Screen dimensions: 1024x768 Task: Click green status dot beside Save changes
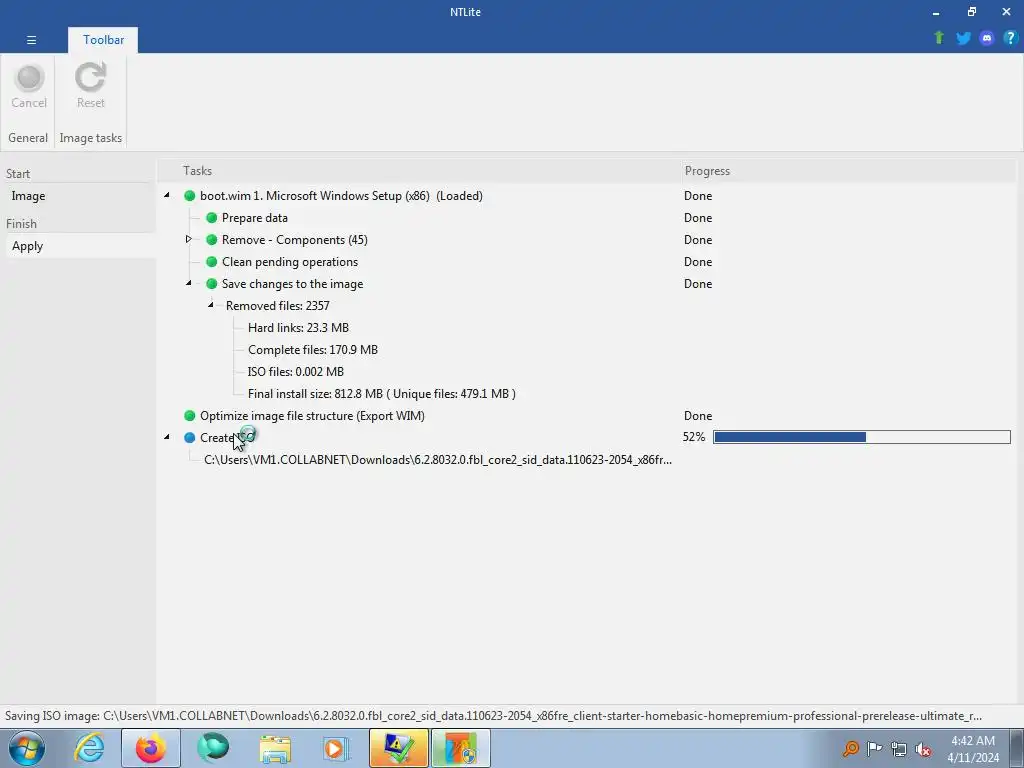[x=212, y=284]
